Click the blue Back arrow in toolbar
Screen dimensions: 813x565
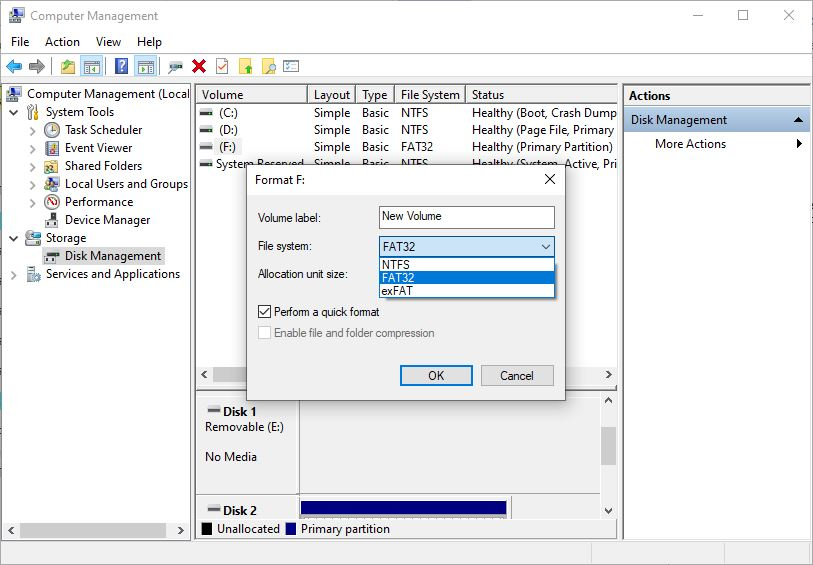pos(14,66)
